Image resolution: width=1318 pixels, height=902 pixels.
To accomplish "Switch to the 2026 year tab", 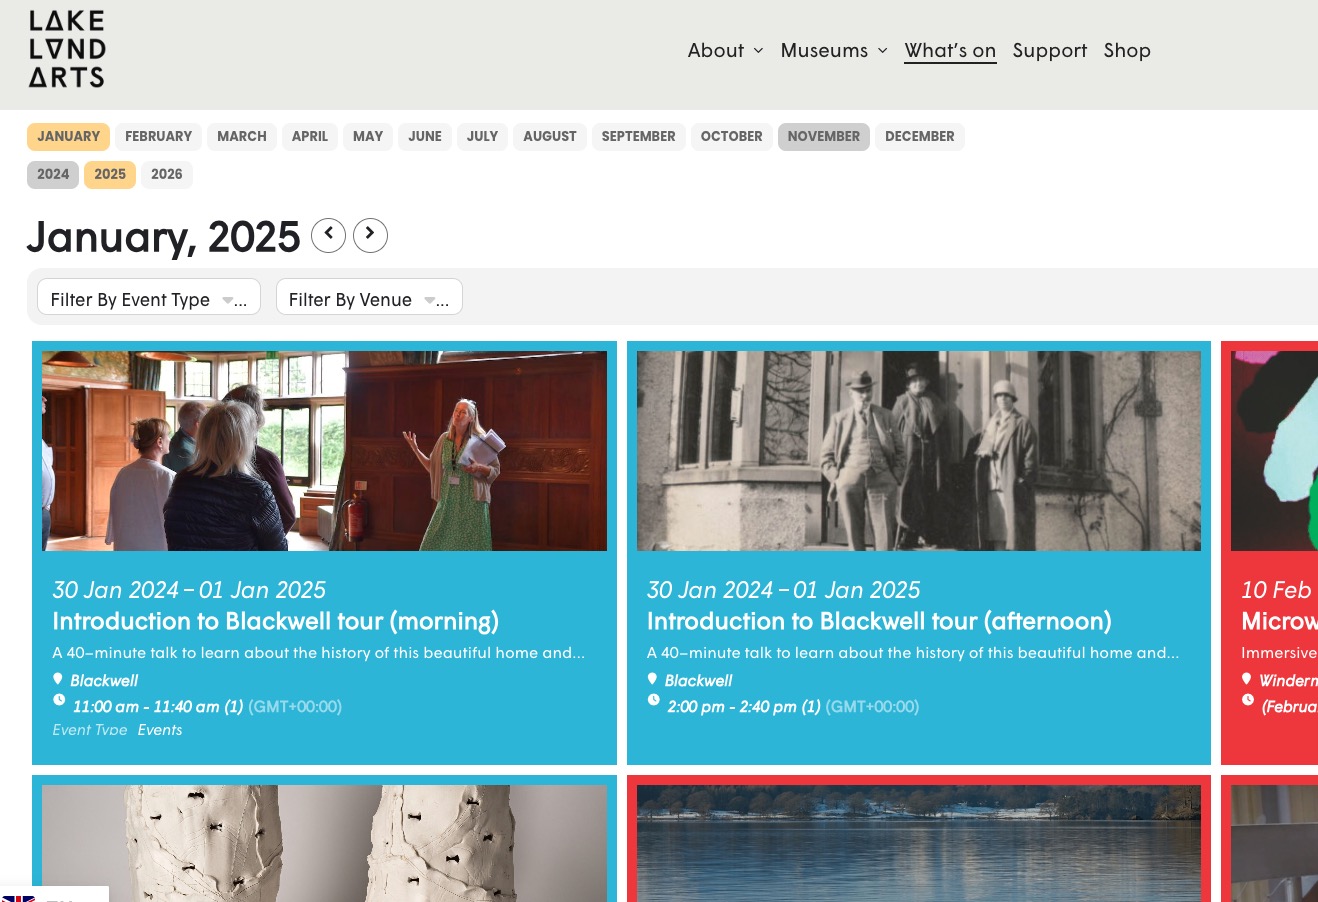I will [167, 175].
